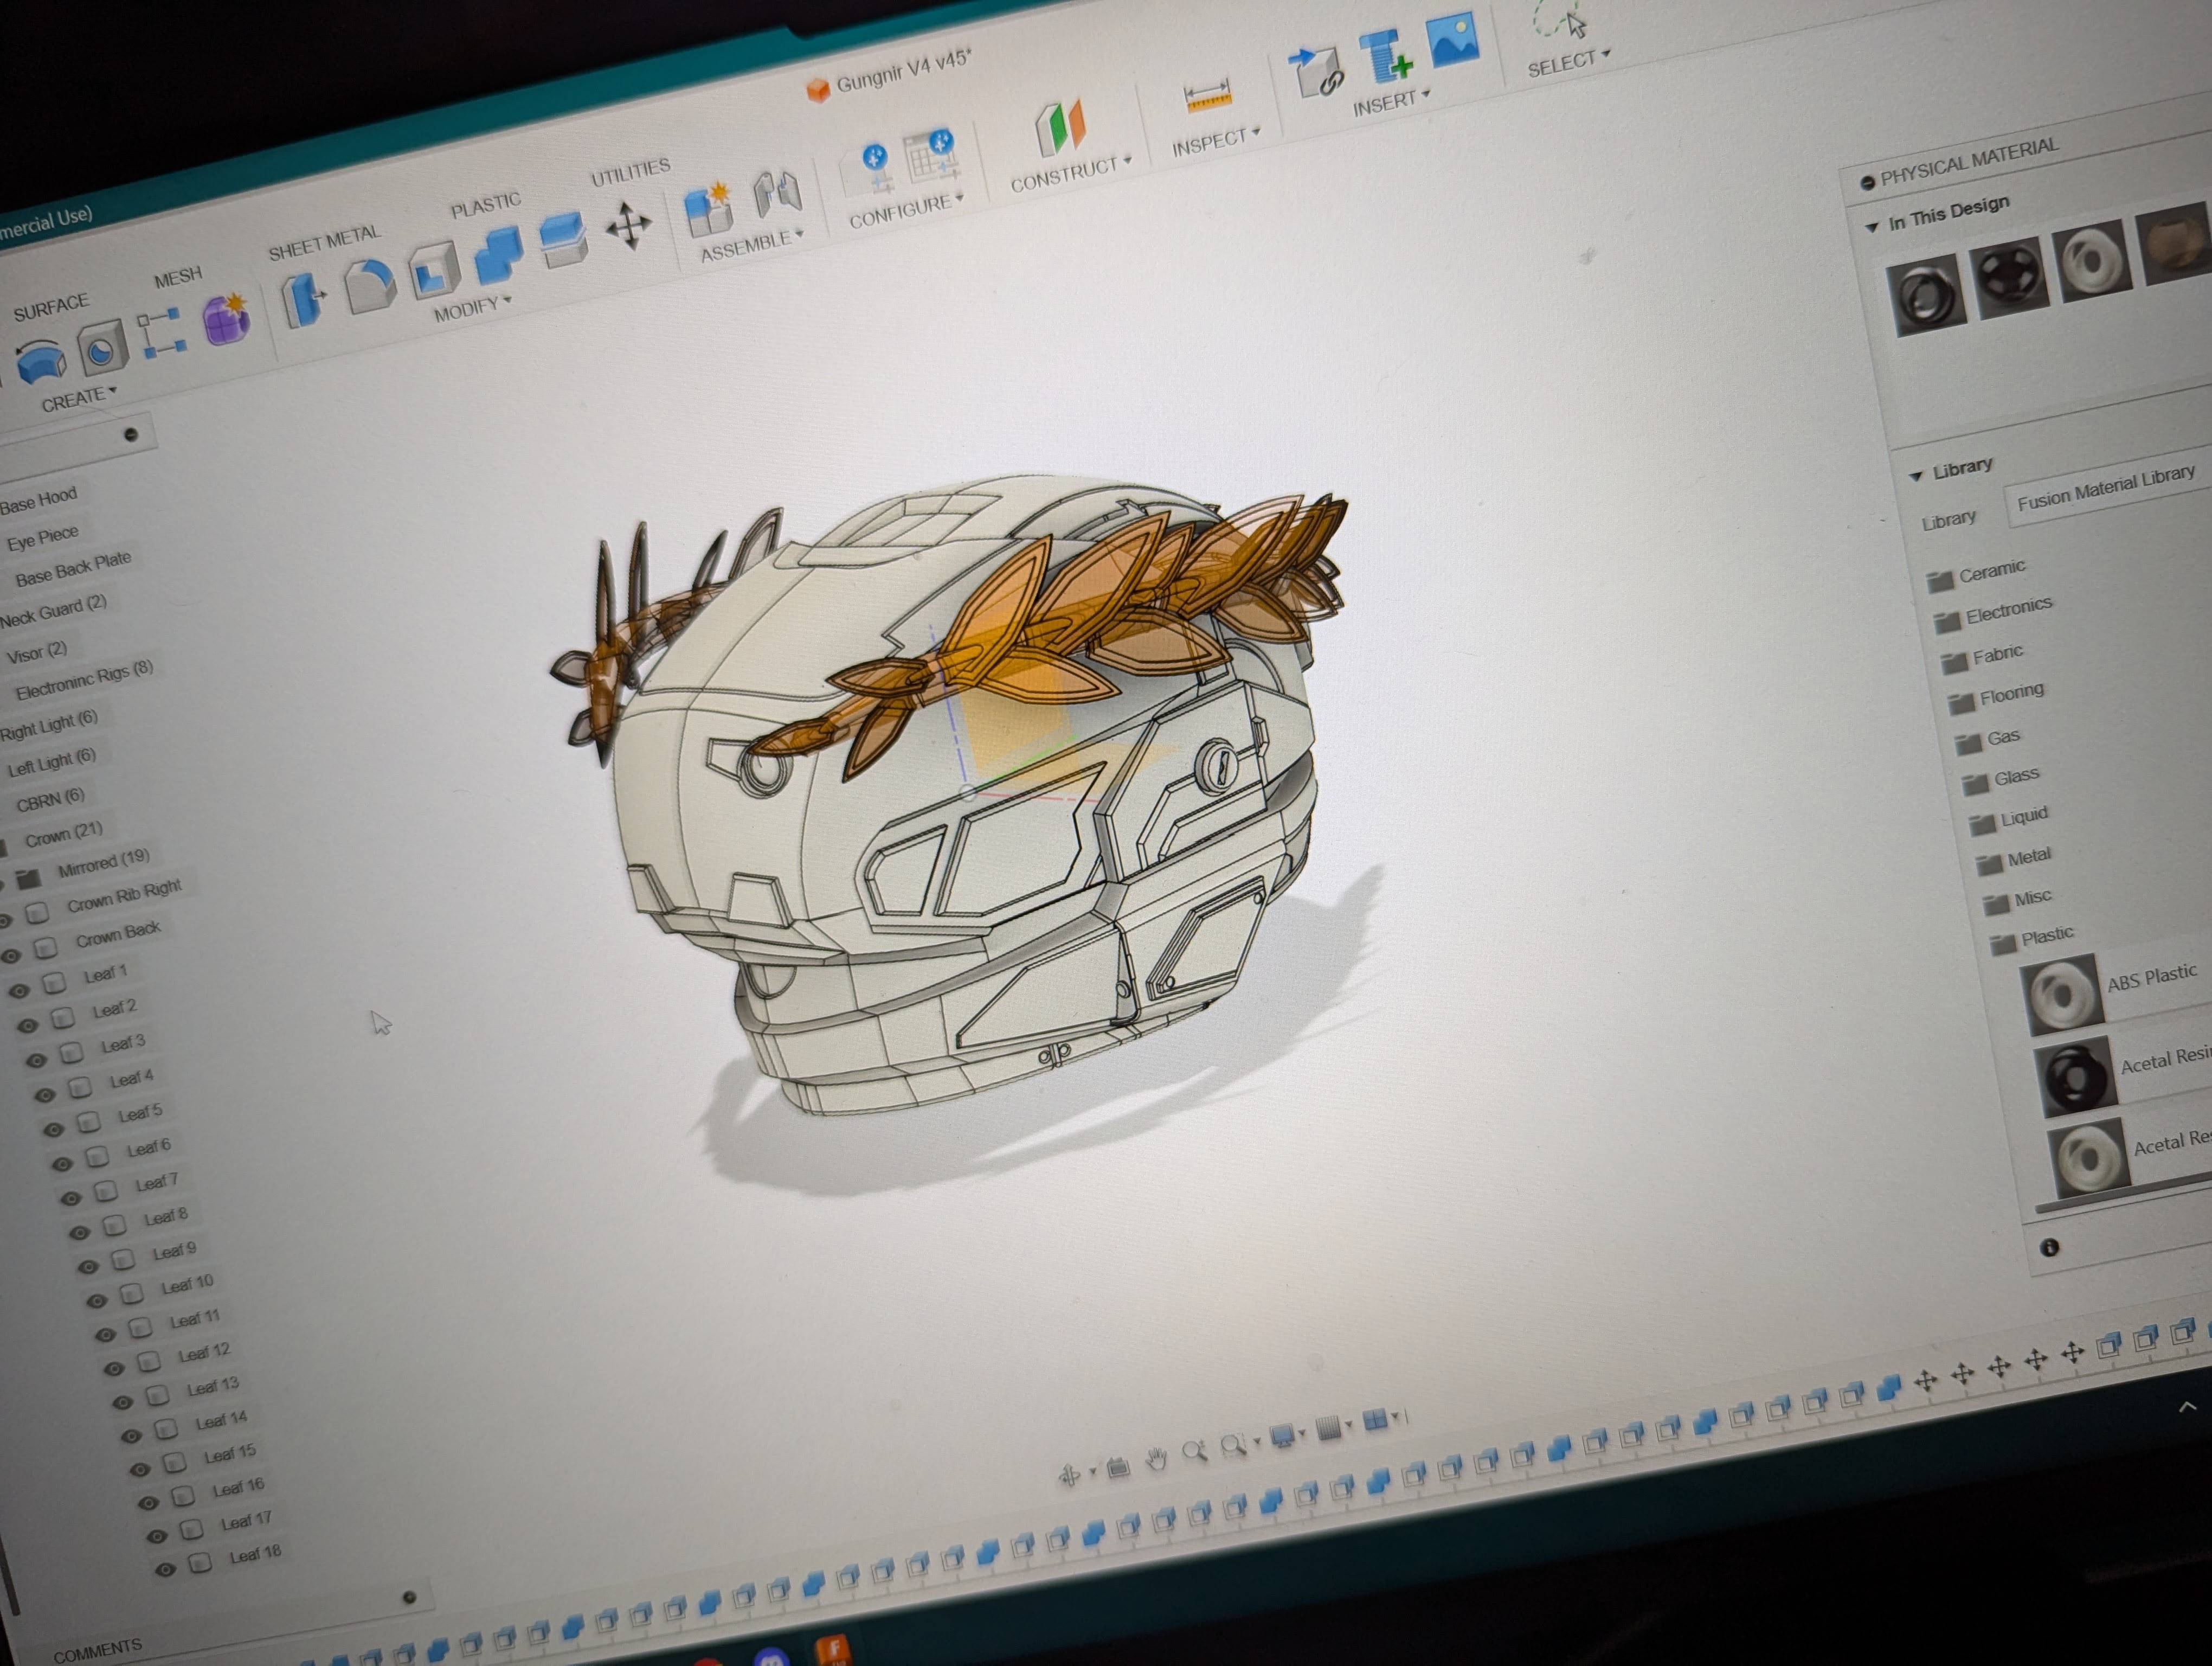This screenshot has width=2212, height=1666.
Task: Select the Pan hand tool
Action: 1156,1459
